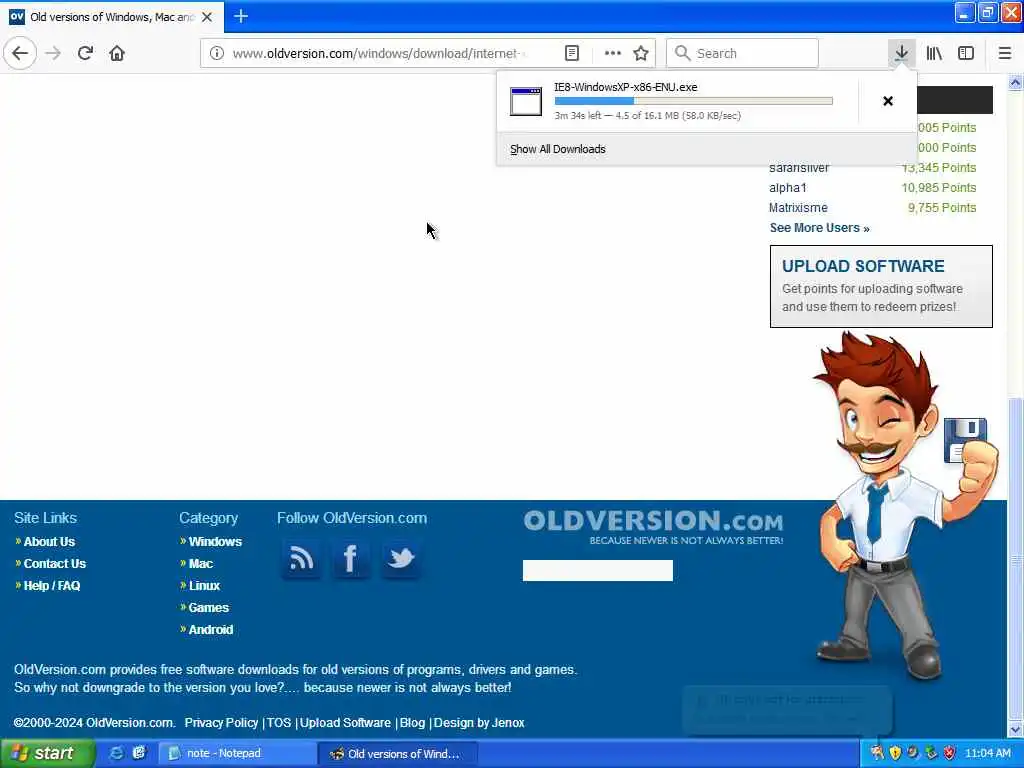
Task: Open the footer Upload Software link
Action: [345, 723]
